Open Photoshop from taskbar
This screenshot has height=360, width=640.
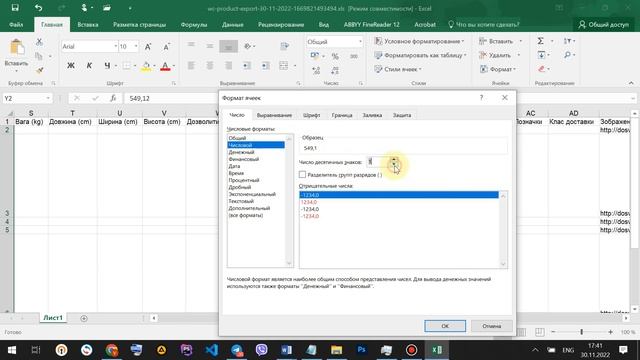pyautogui.click(x=361, y=350)
